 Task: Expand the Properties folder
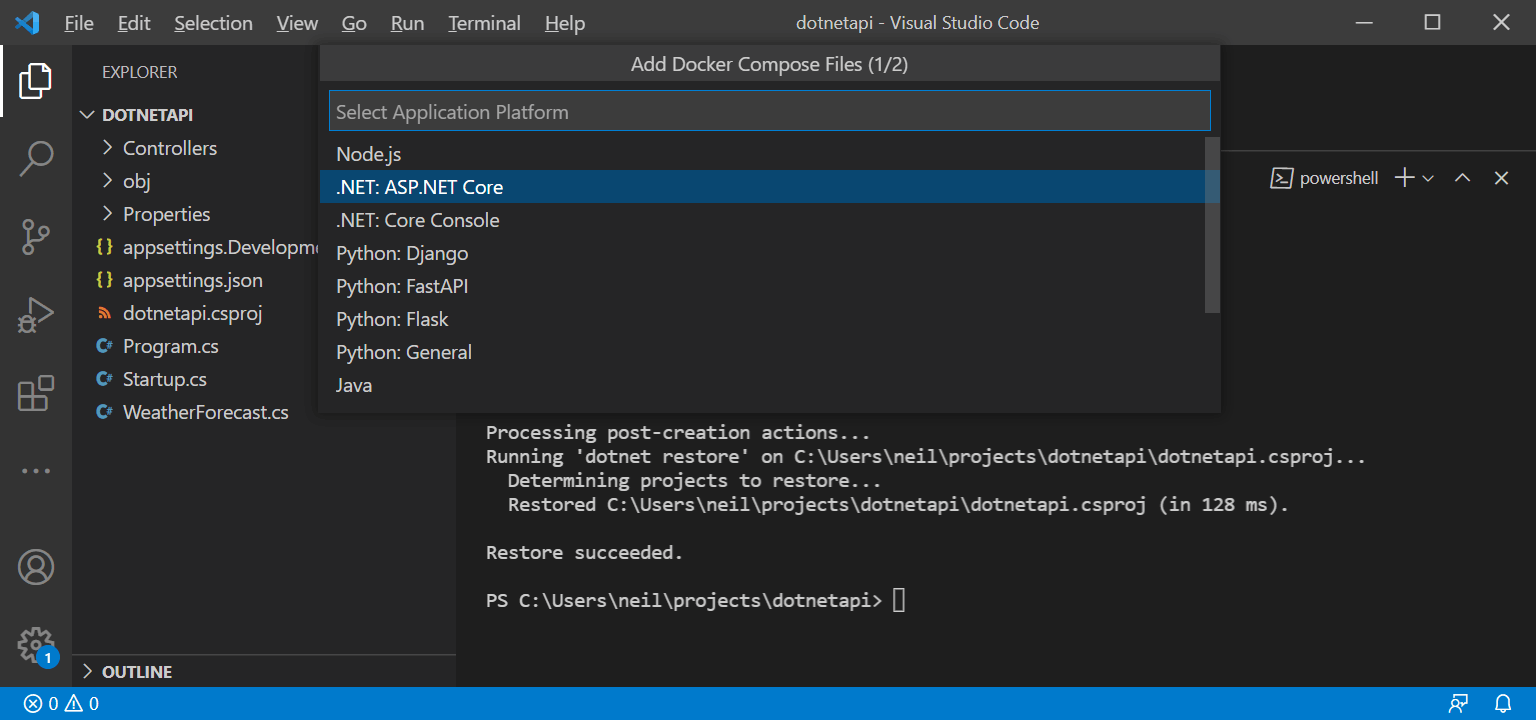pos(166,214)
